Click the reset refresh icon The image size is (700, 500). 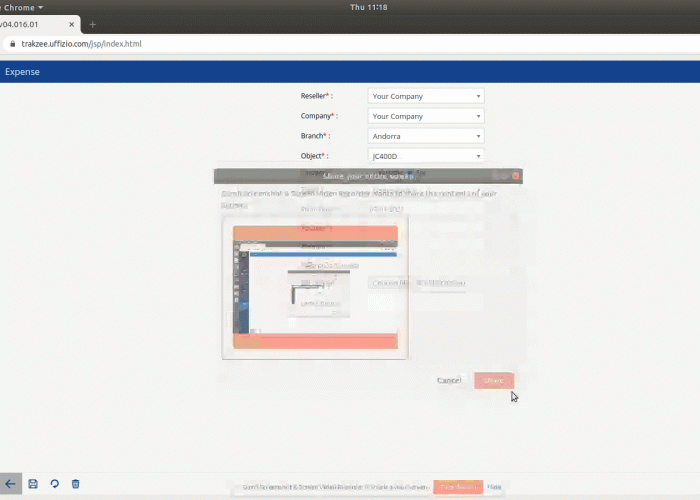click(x=54, y=484)
